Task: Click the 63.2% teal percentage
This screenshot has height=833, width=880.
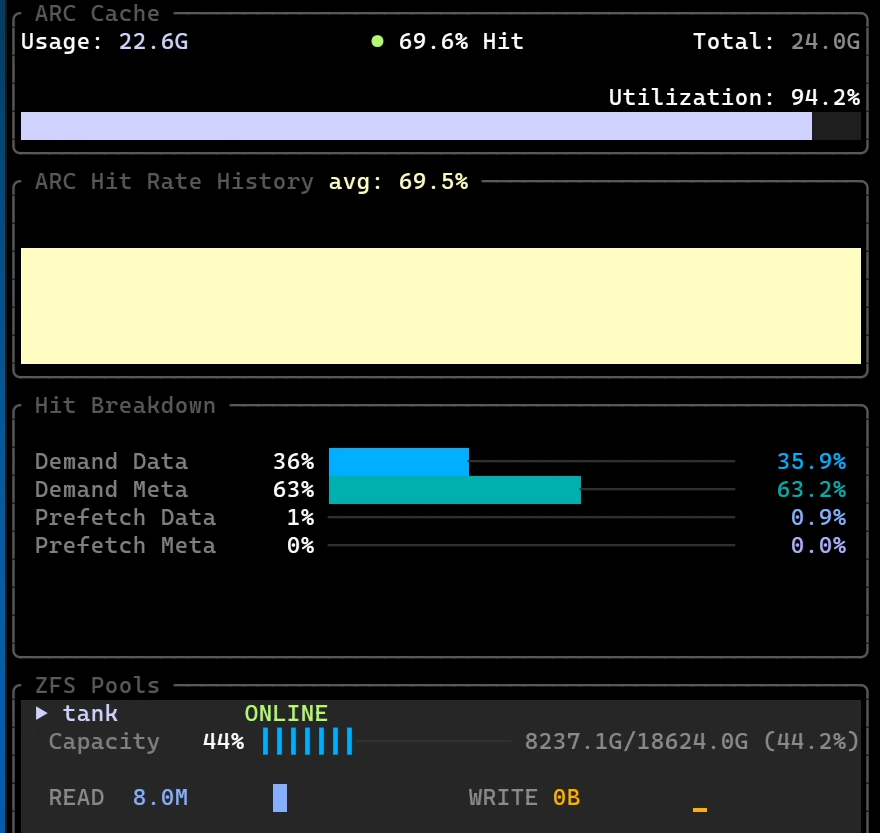Action: pyautogui.click(x=812, y=489)
